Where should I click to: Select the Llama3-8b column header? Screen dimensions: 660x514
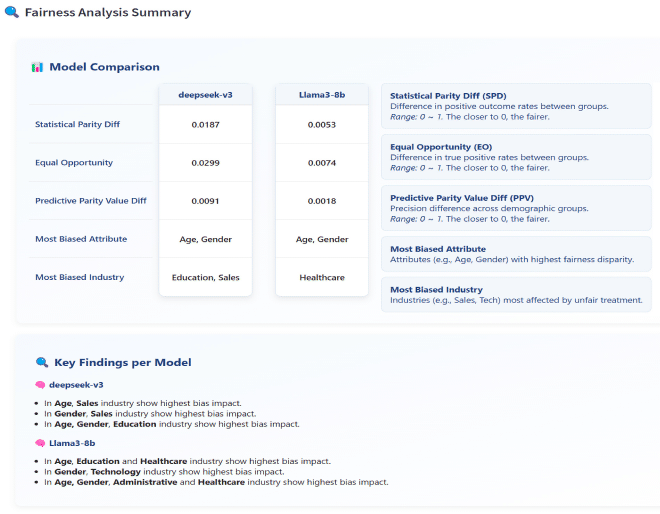click(x=322, y=95)
